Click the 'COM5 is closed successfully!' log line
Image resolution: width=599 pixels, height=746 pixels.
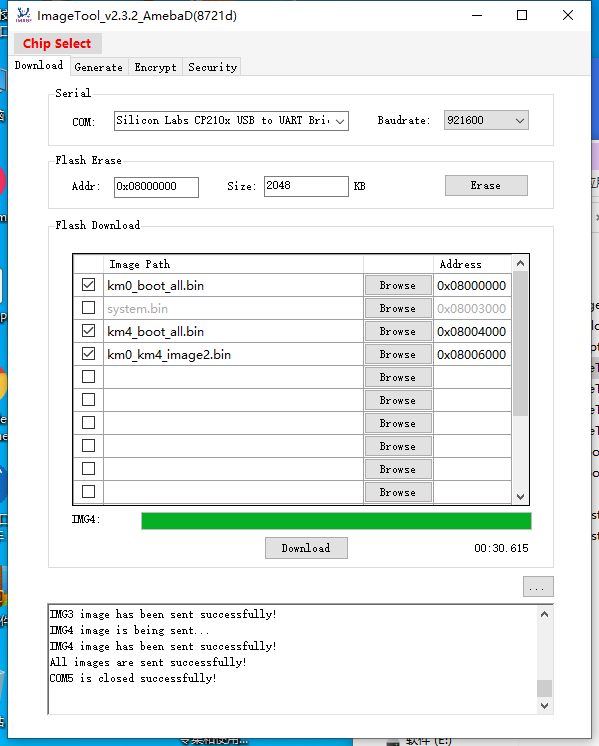pos(133,678)
